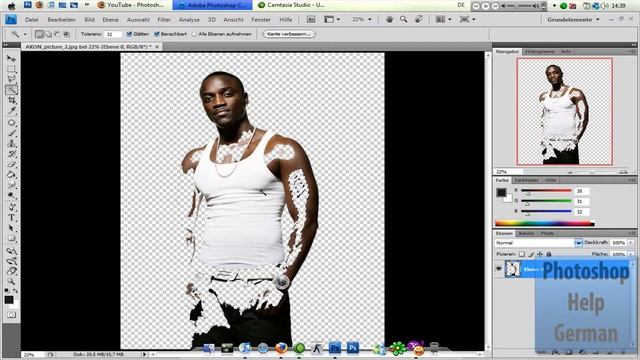Select the Crop tool
This screenshot has height=360, width=640.
11,100
